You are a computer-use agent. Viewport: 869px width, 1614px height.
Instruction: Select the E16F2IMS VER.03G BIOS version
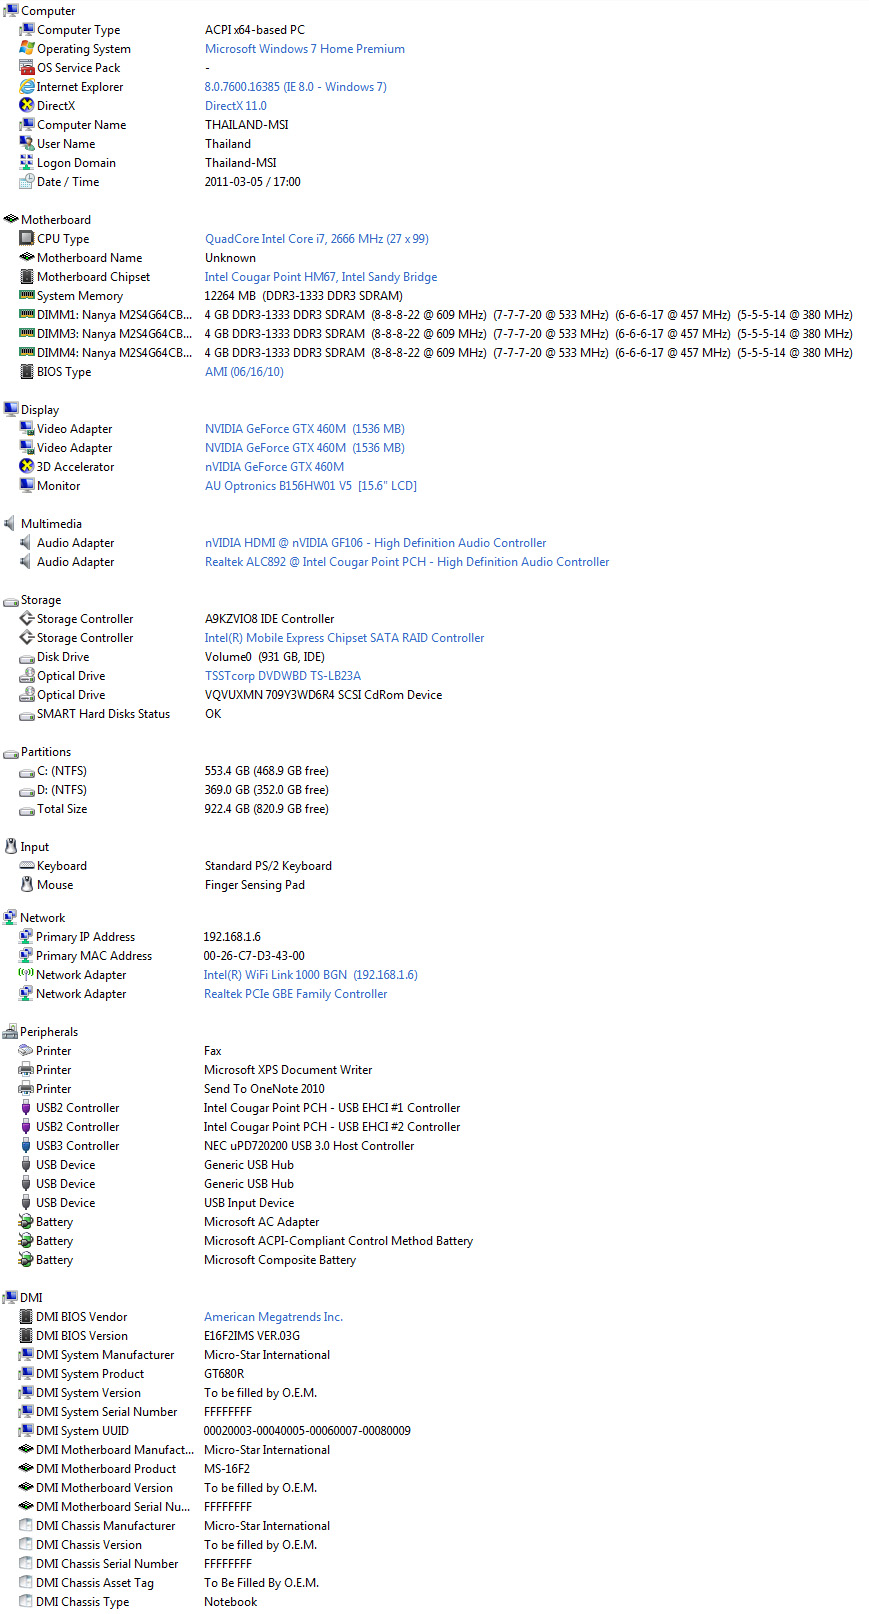252,1336
